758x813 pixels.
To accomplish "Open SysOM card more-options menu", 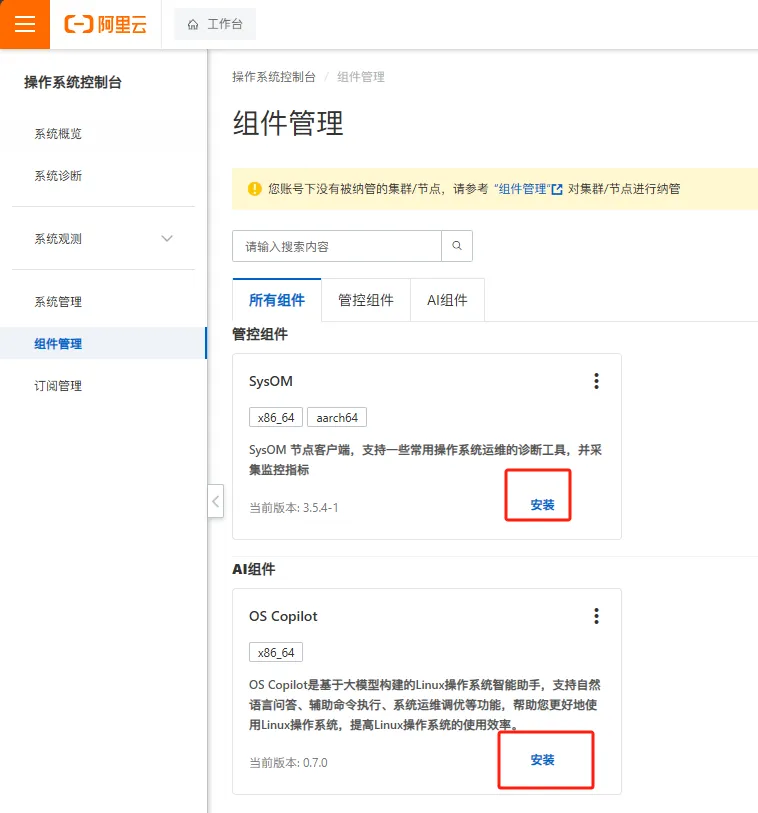I will (596, 381).
